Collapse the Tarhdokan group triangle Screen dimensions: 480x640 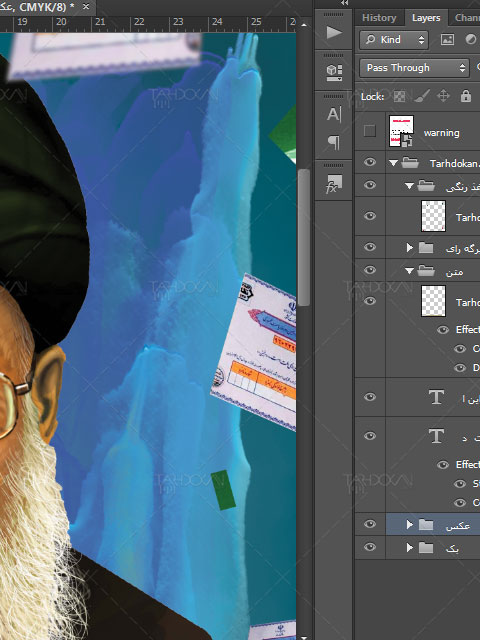[393, 163]
